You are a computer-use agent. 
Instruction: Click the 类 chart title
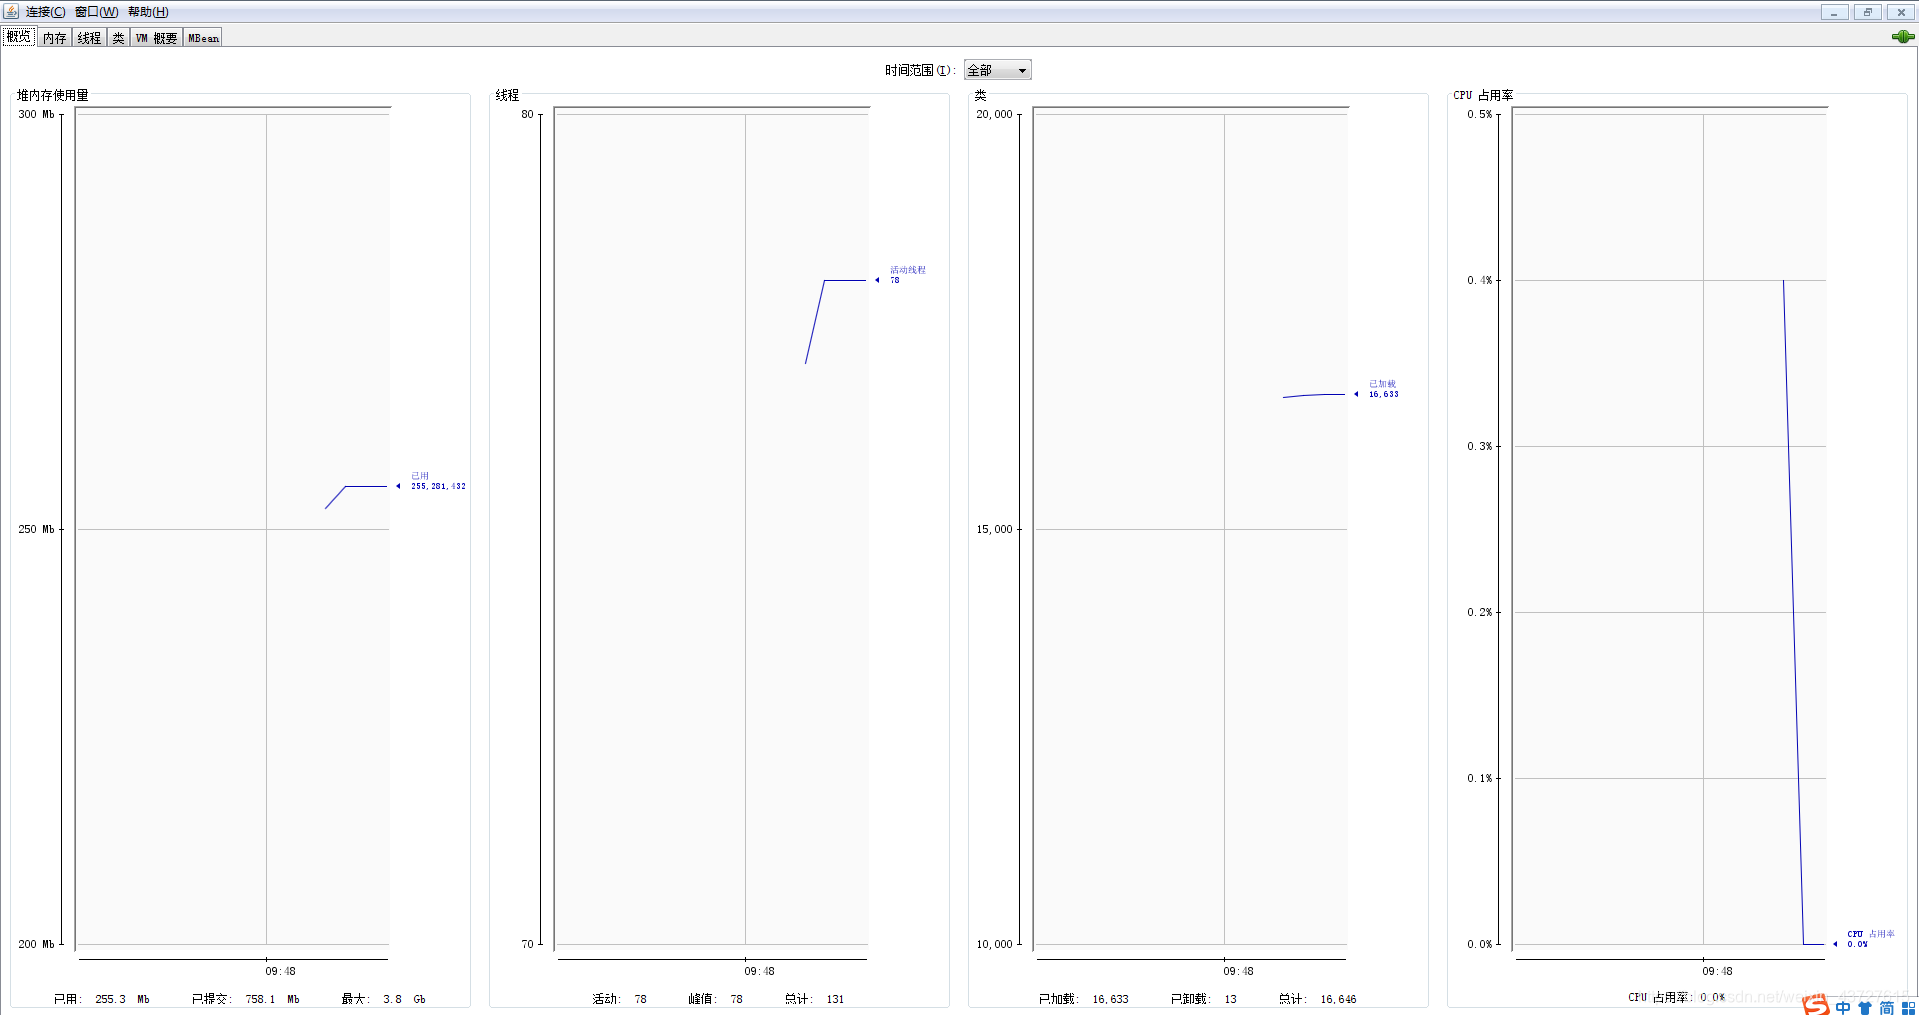tap(980, 95)
